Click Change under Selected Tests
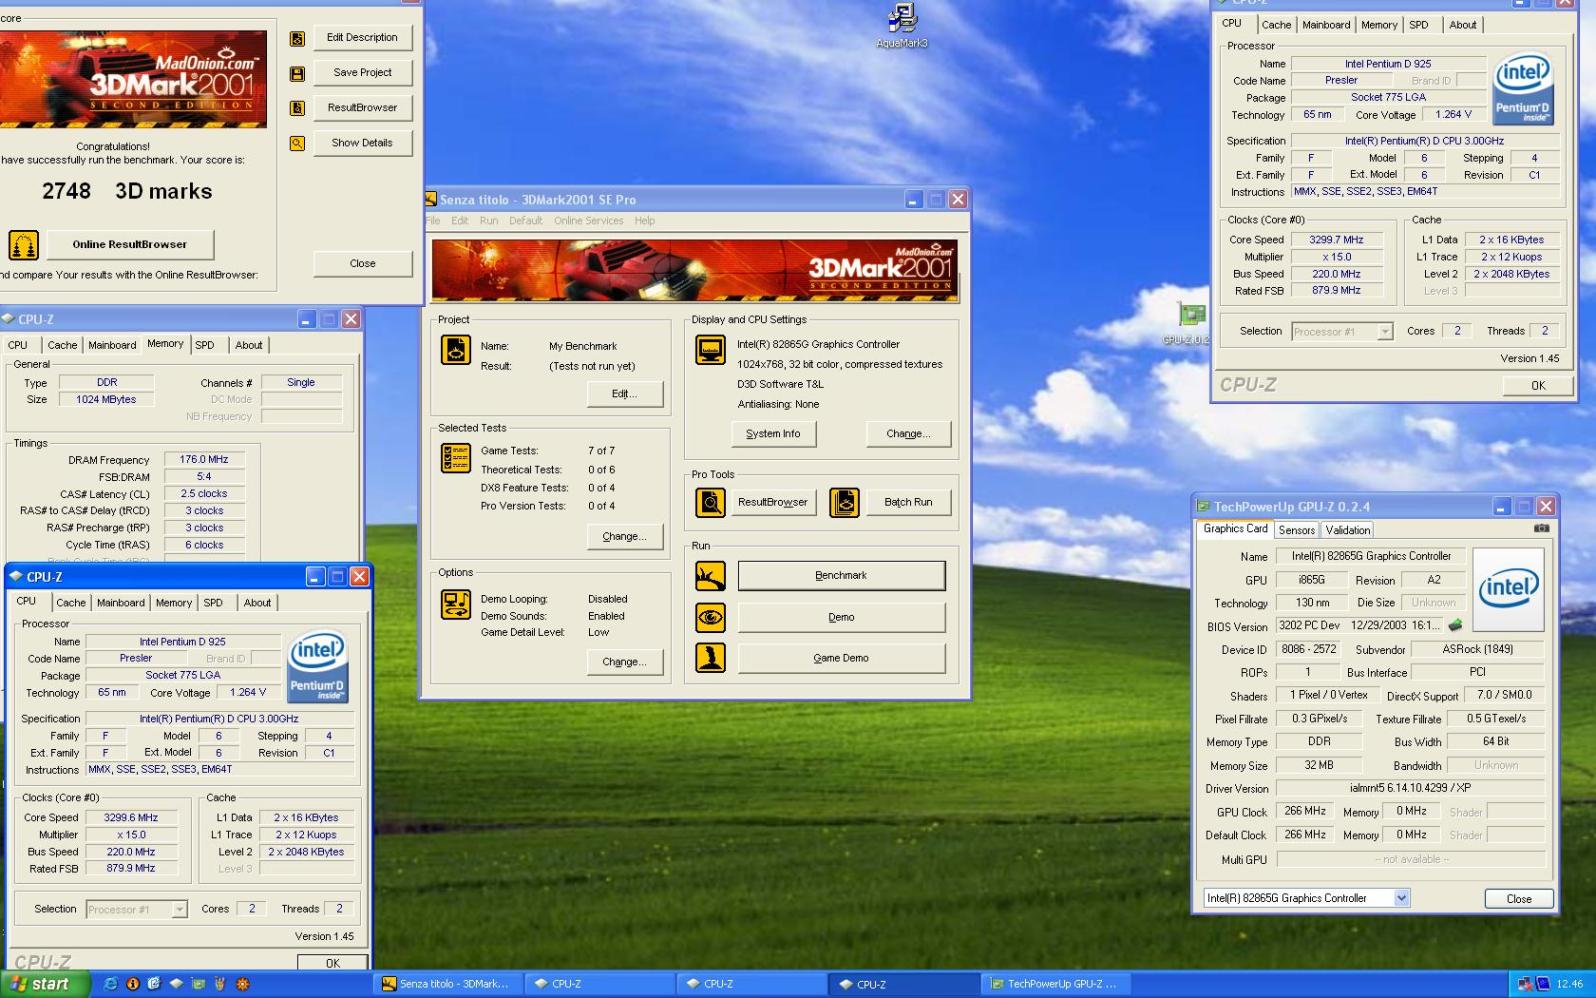 [x=624, y=537]
